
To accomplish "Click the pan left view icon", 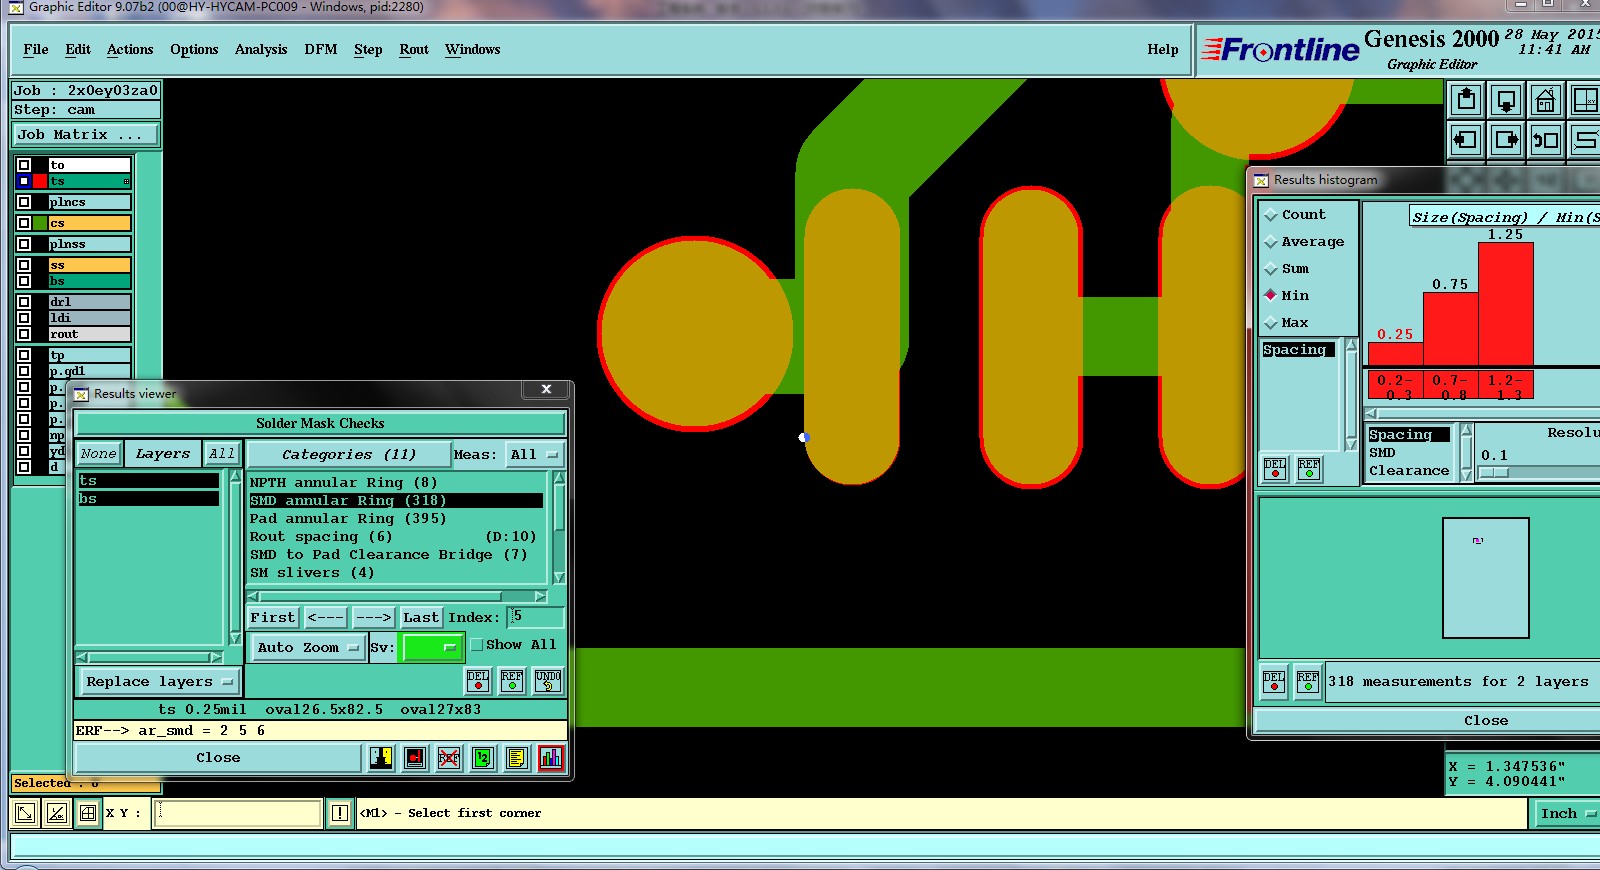I will coord(1466,140).
